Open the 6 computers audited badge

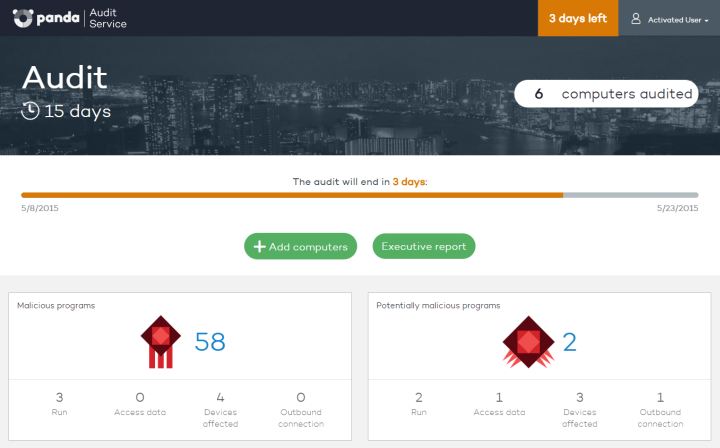(605, 94)
